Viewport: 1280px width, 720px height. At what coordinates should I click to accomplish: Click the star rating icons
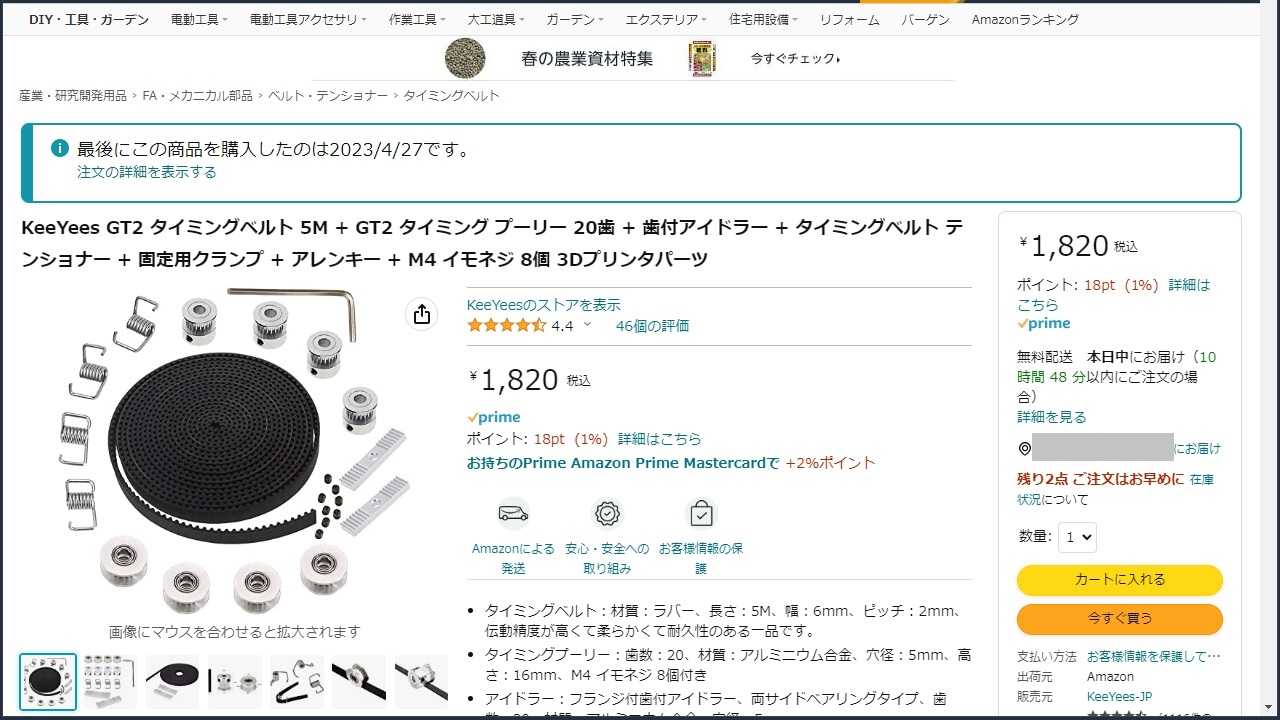tap(506, 325)
